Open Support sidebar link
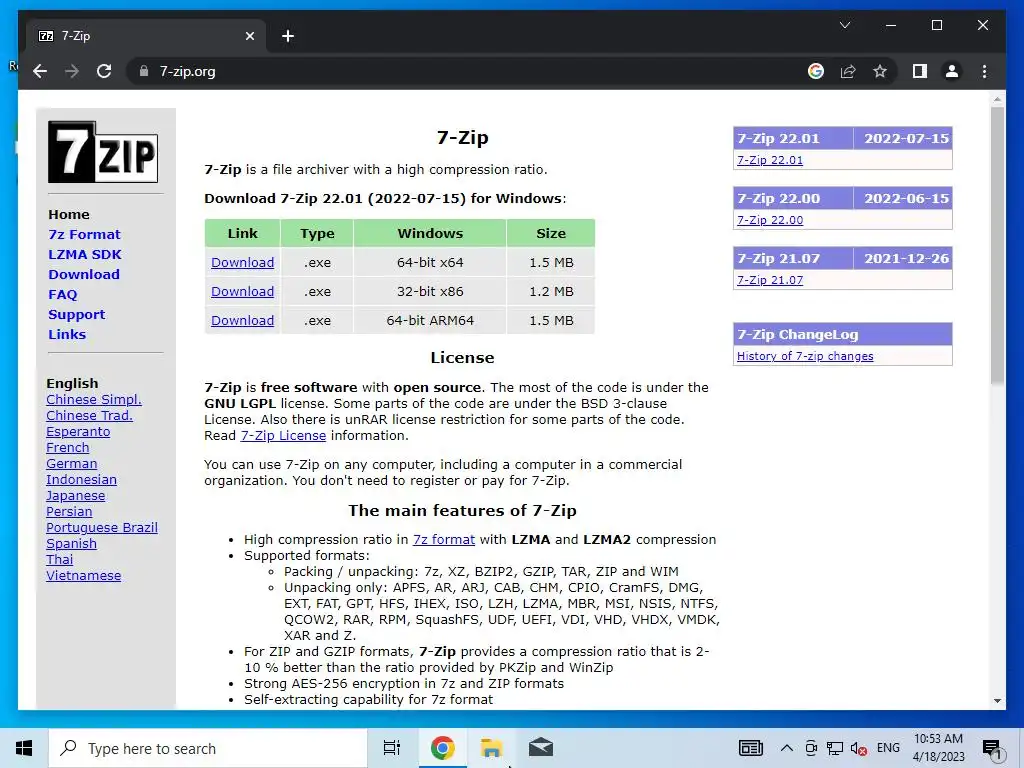 (76, 315)
